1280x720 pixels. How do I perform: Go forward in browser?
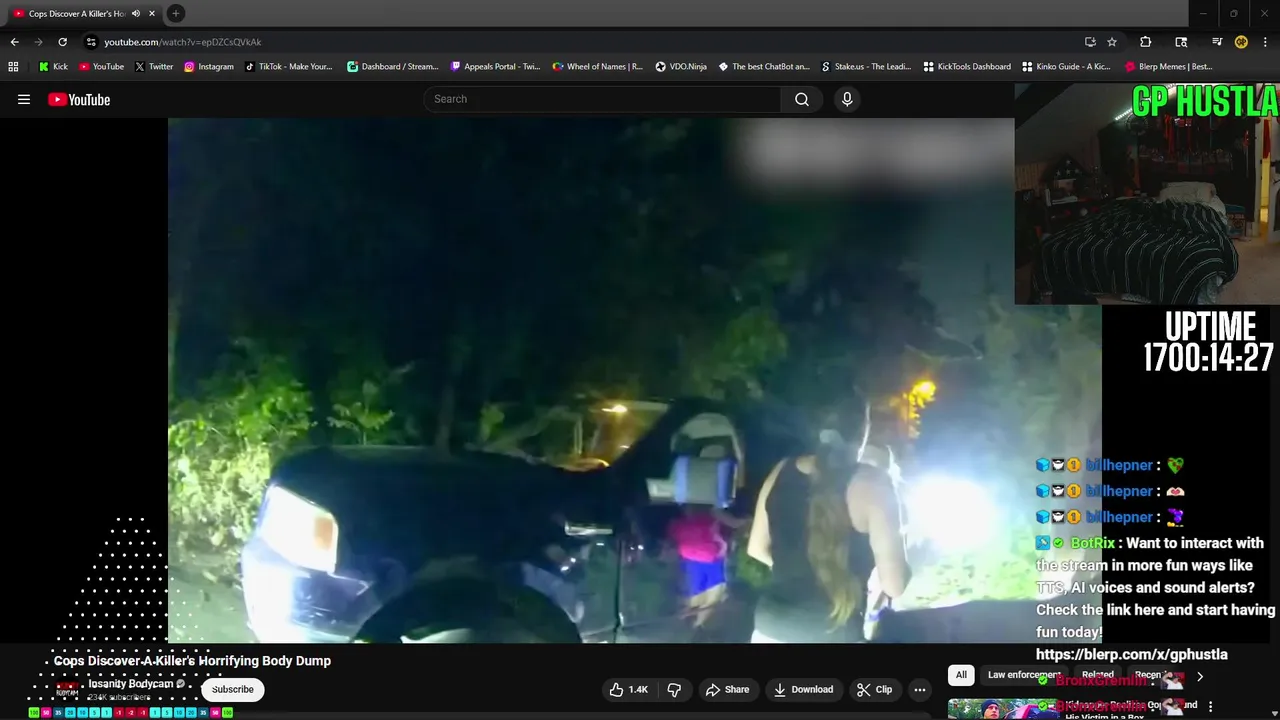[38, 42]
